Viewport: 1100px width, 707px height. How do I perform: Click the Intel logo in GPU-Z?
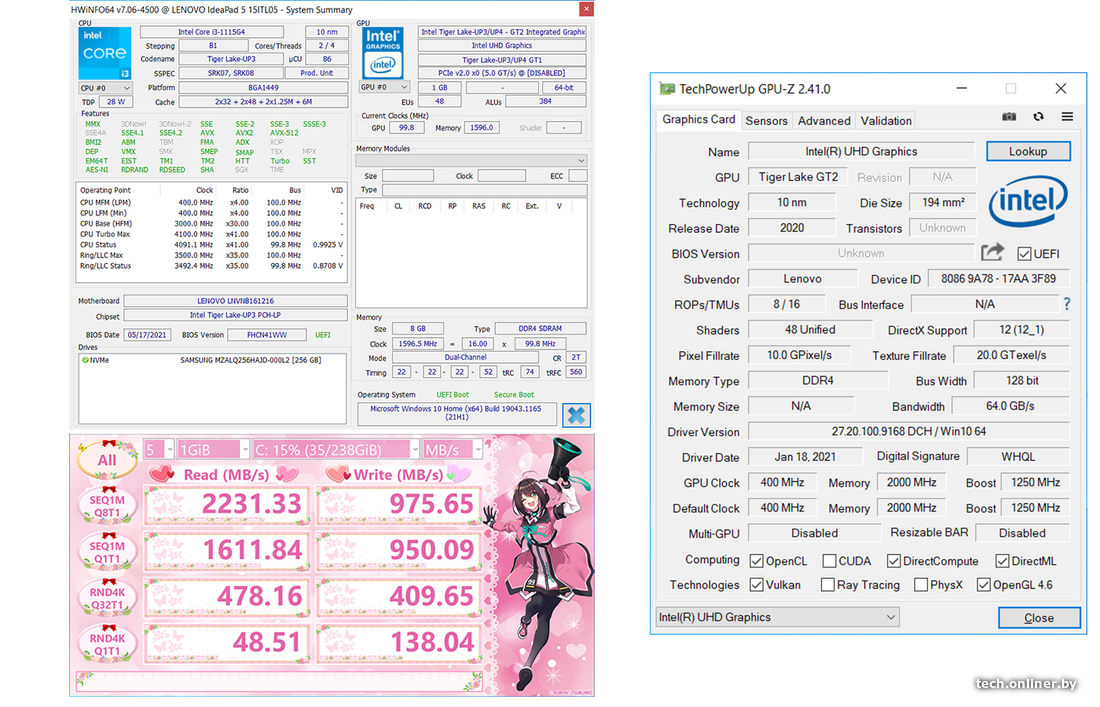point(1028,202)
